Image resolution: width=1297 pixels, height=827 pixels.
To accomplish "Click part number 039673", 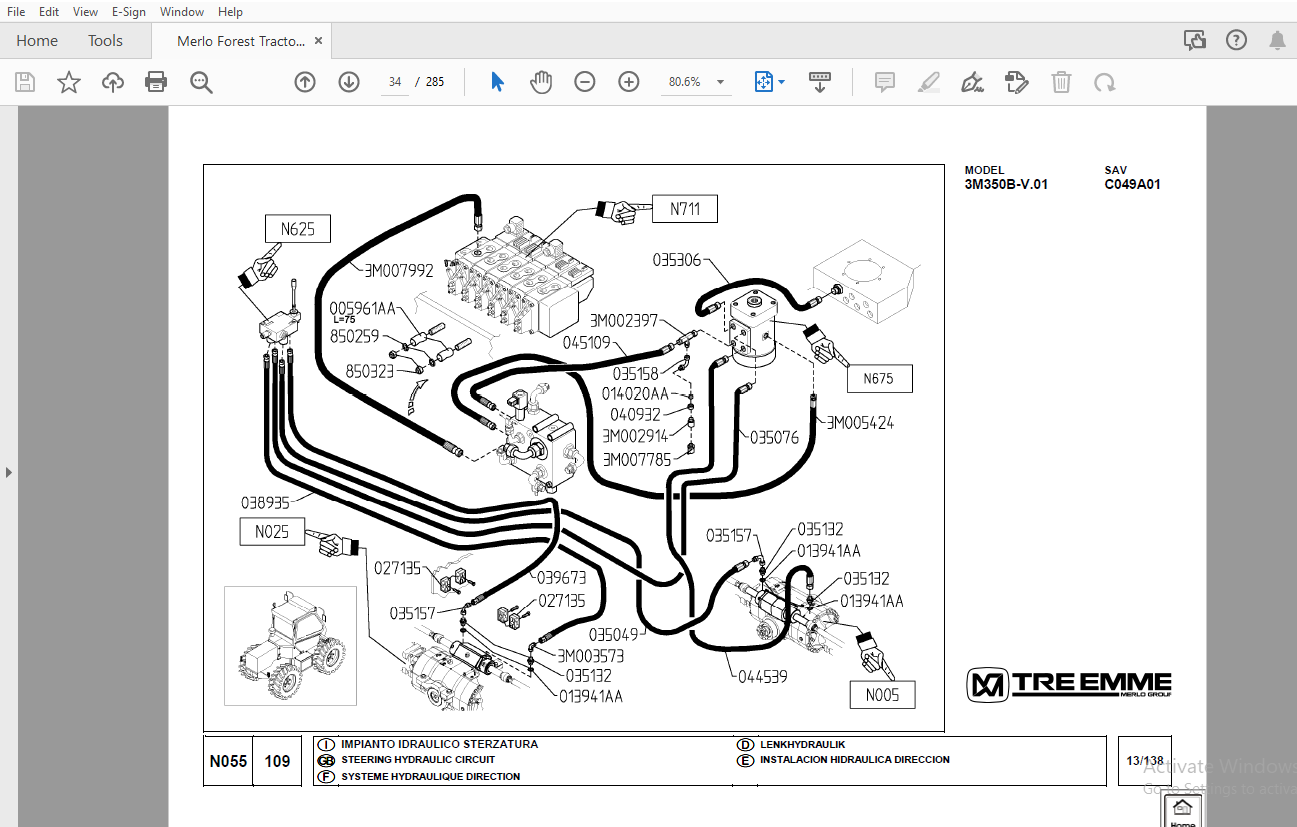I will pyautogui.click(x=561, y=578).
